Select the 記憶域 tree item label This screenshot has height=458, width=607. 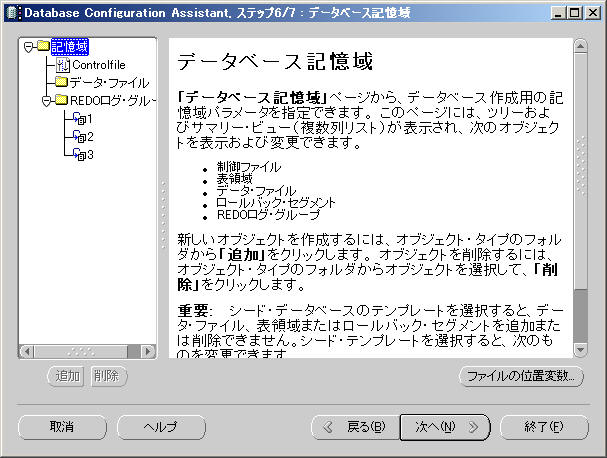click(x=70, y=47)
